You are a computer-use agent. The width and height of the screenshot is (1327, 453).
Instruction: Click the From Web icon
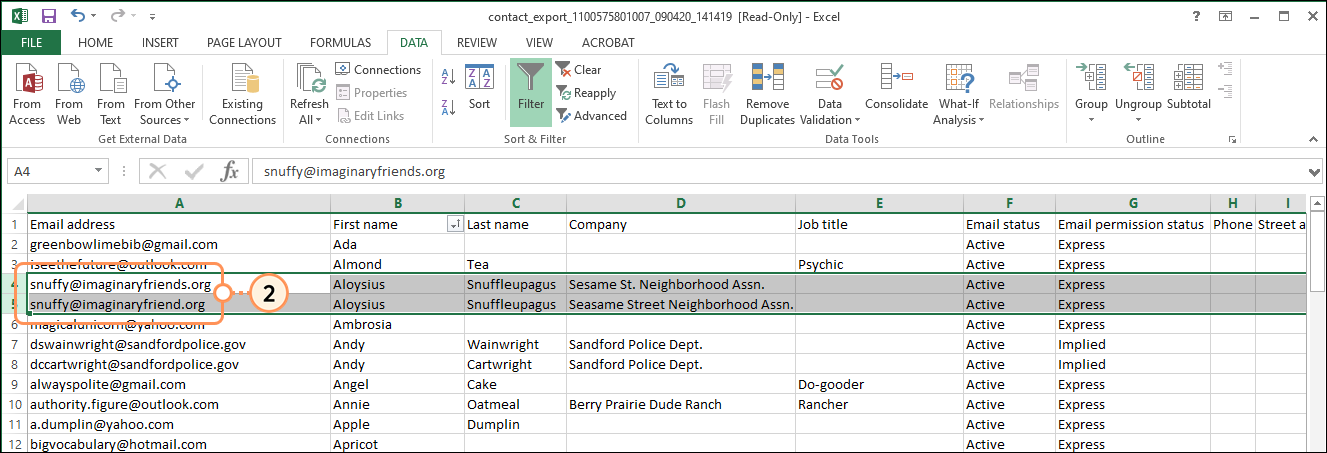point(69,94)
